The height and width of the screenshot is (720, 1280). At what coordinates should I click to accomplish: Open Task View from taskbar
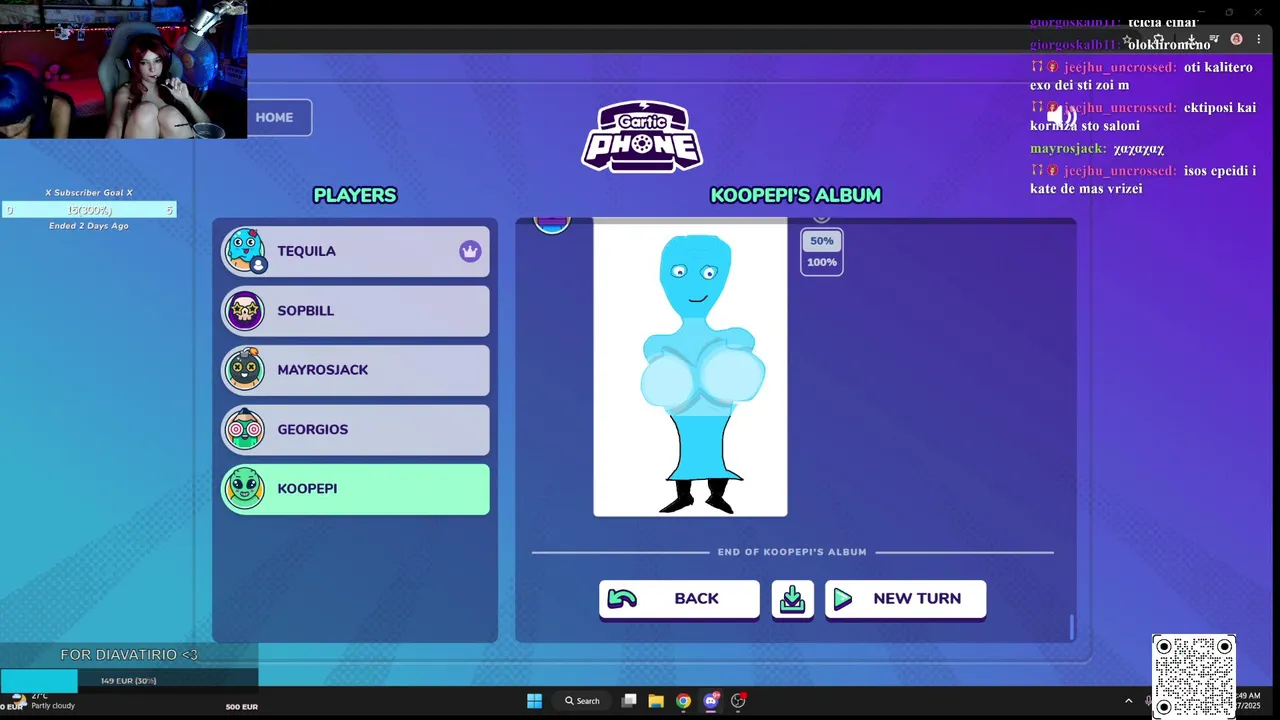point(629,701)
